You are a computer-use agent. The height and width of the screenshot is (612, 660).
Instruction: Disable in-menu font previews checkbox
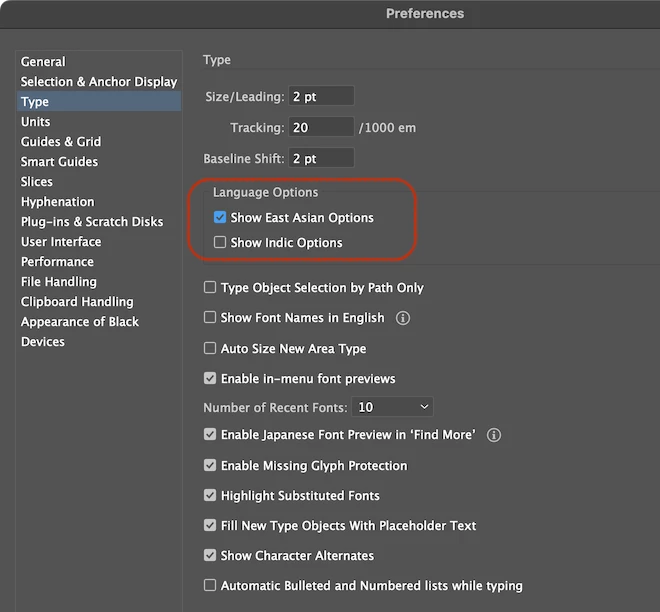[210, 379]
